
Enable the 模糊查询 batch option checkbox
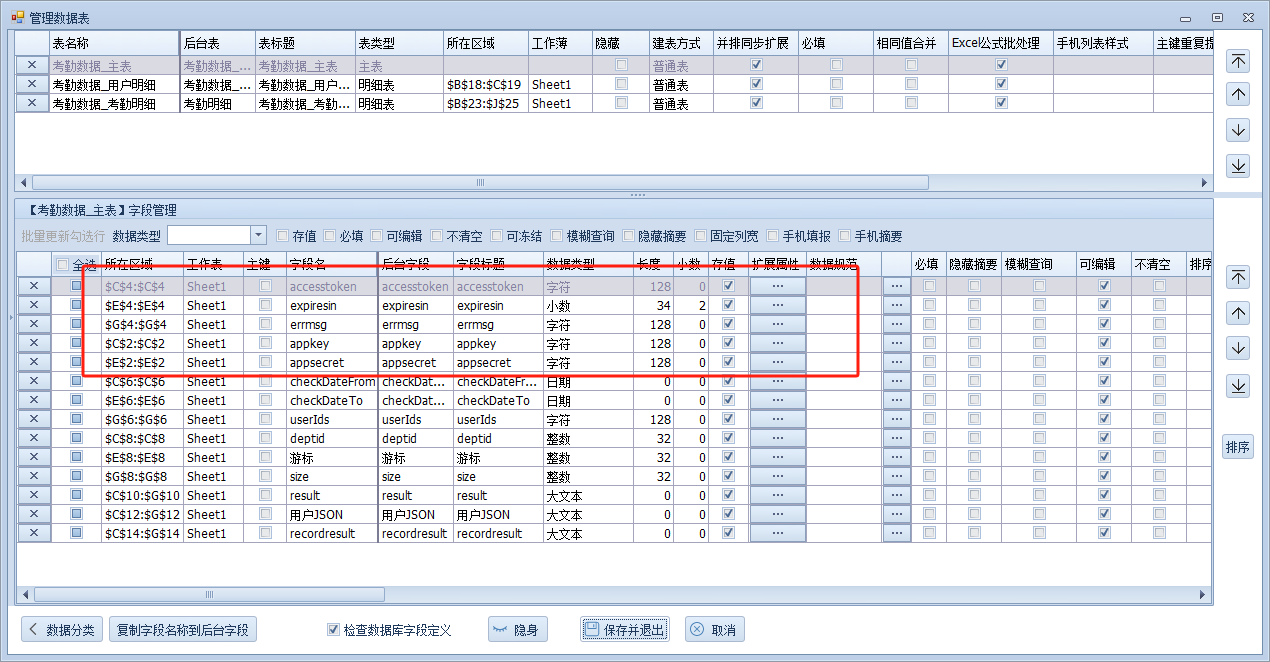tap(556, 236)
